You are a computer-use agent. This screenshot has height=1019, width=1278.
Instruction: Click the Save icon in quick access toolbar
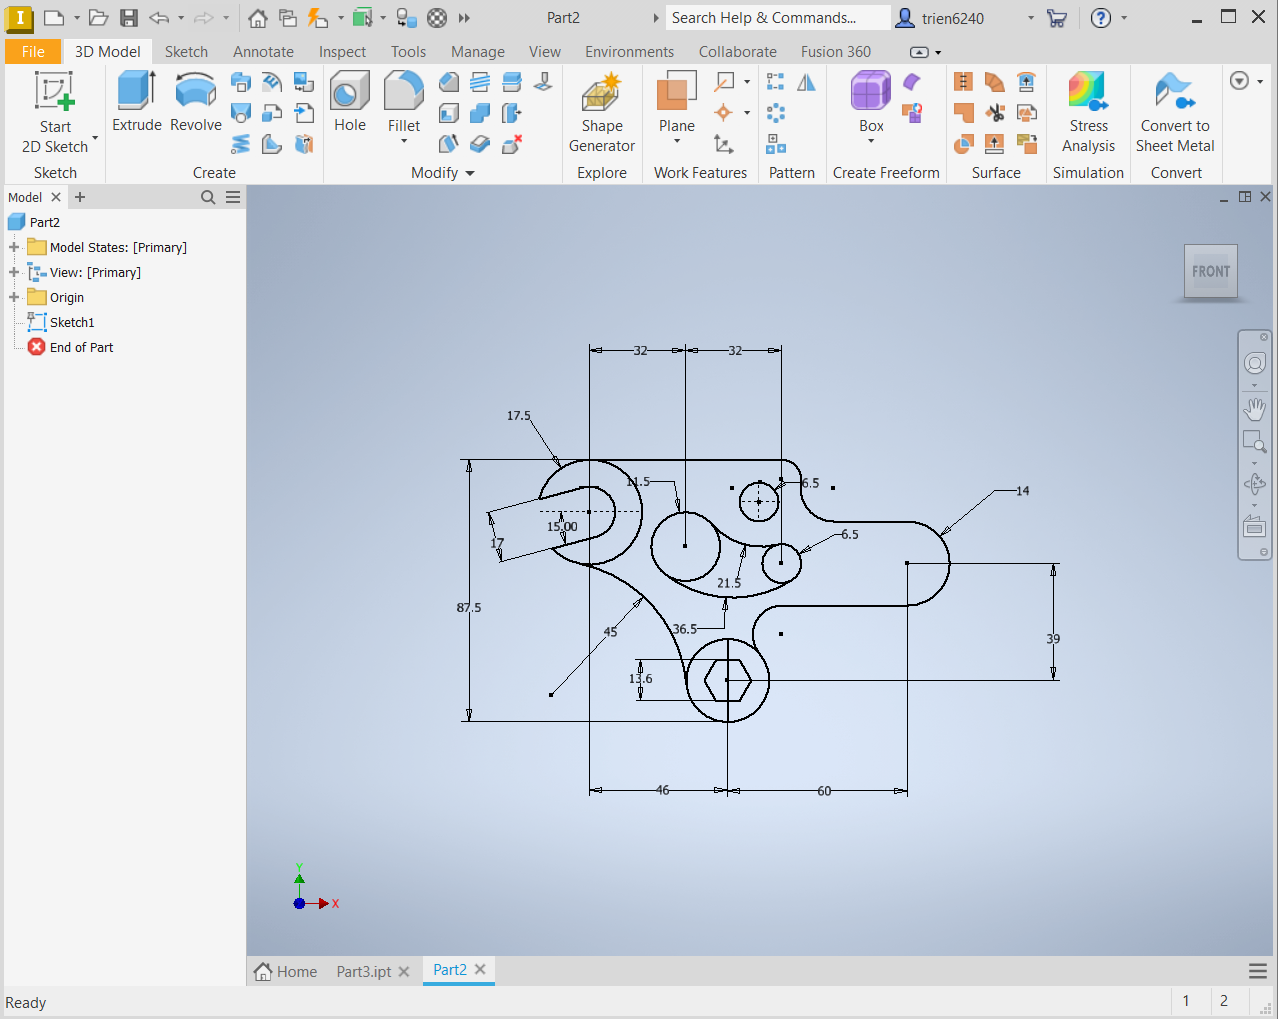(129, 18)
